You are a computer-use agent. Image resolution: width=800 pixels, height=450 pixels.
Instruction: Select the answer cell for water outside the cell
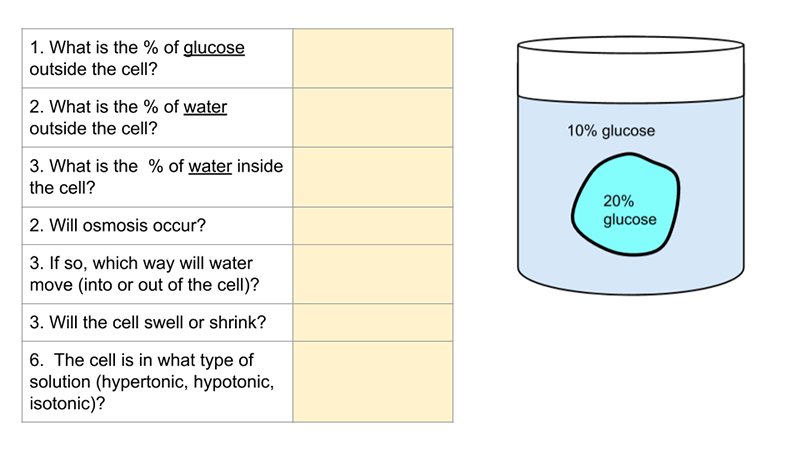tap(372, 117)
